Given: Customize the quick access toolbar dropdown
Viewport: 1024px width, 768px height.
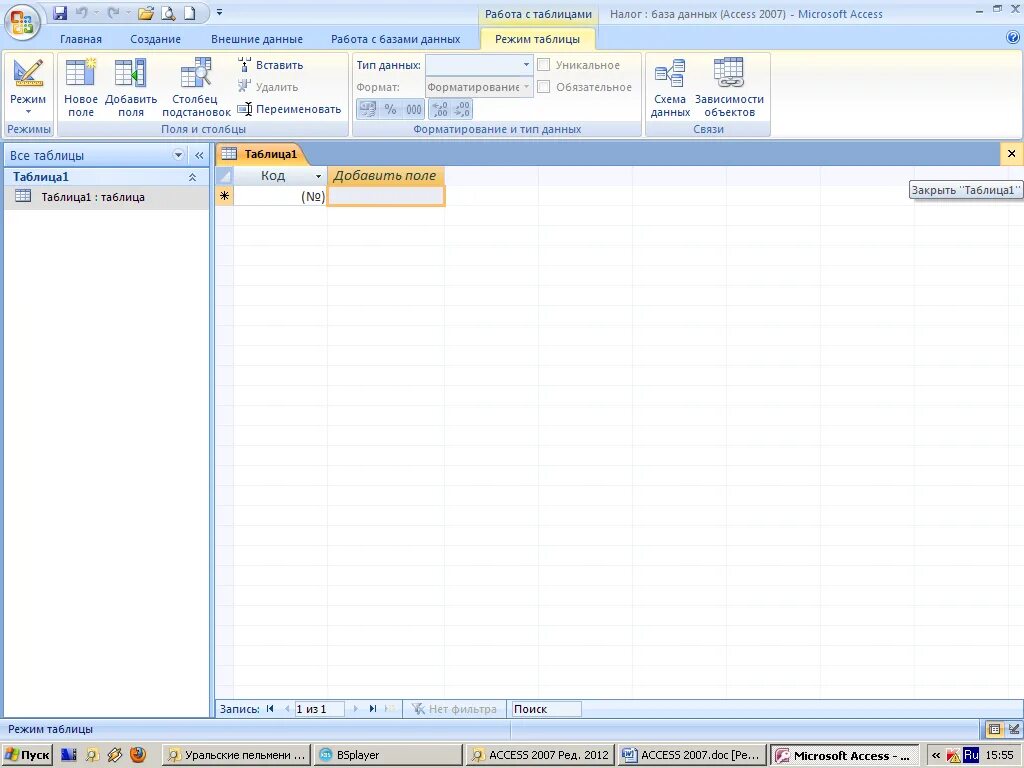Looking at the screenshot, I should 219,12.
